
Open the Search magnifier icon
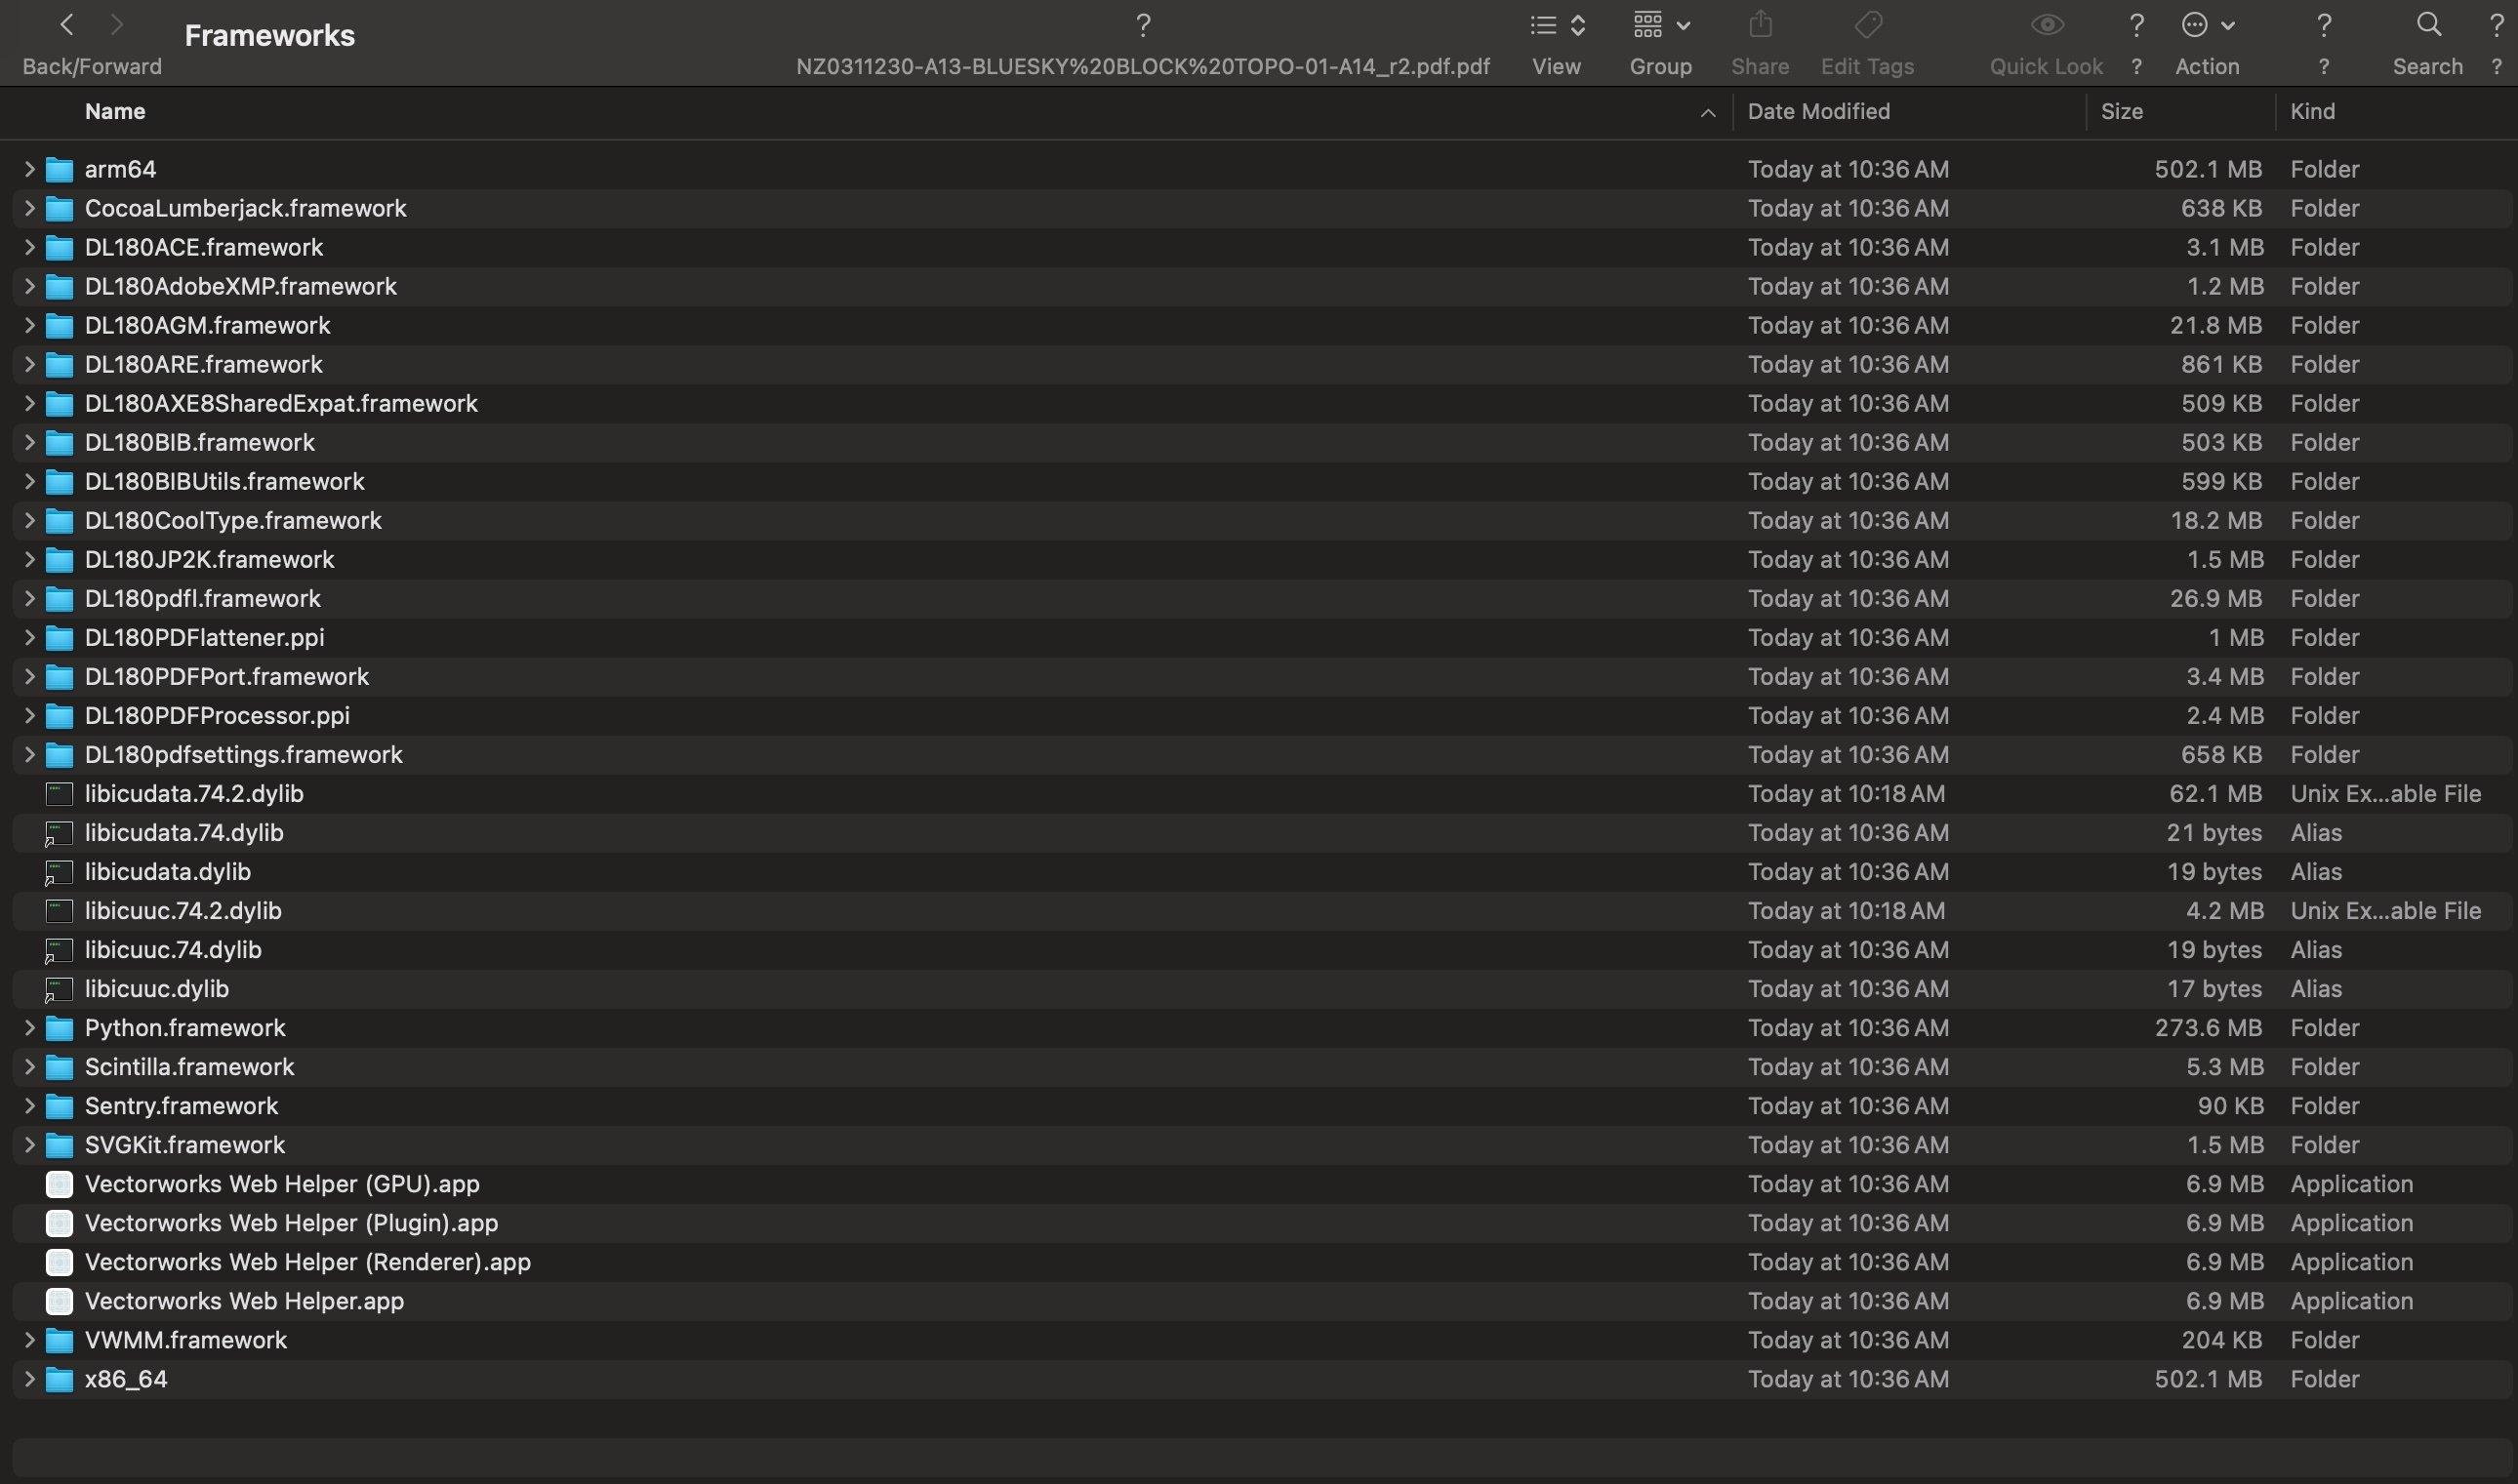pos(2428,25)
